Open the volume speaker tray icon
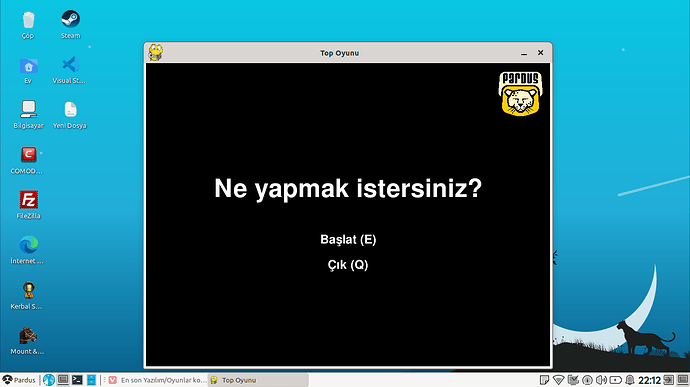The height and width of the screenshot is (387, 690). coord(601,380)
